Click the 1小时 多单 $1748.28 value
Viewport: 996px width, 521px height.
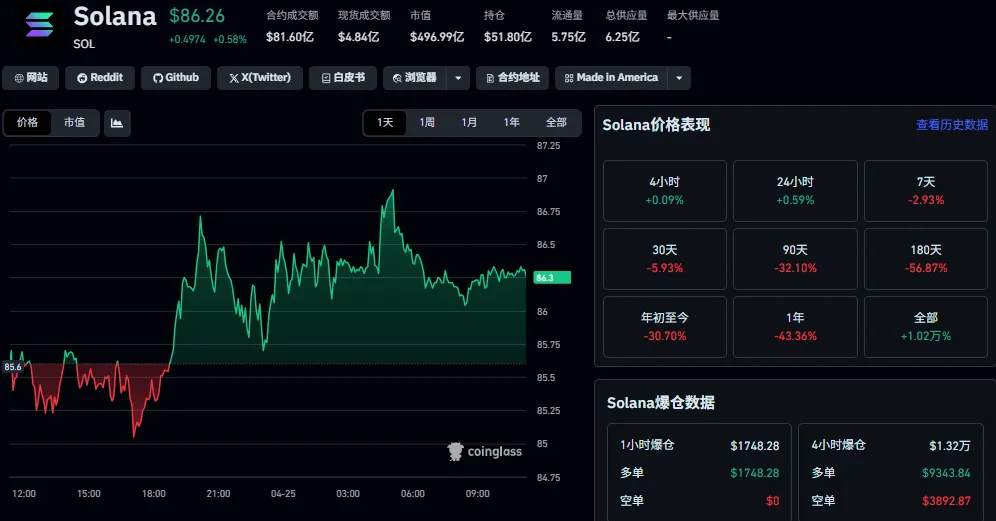pos(755,473)
